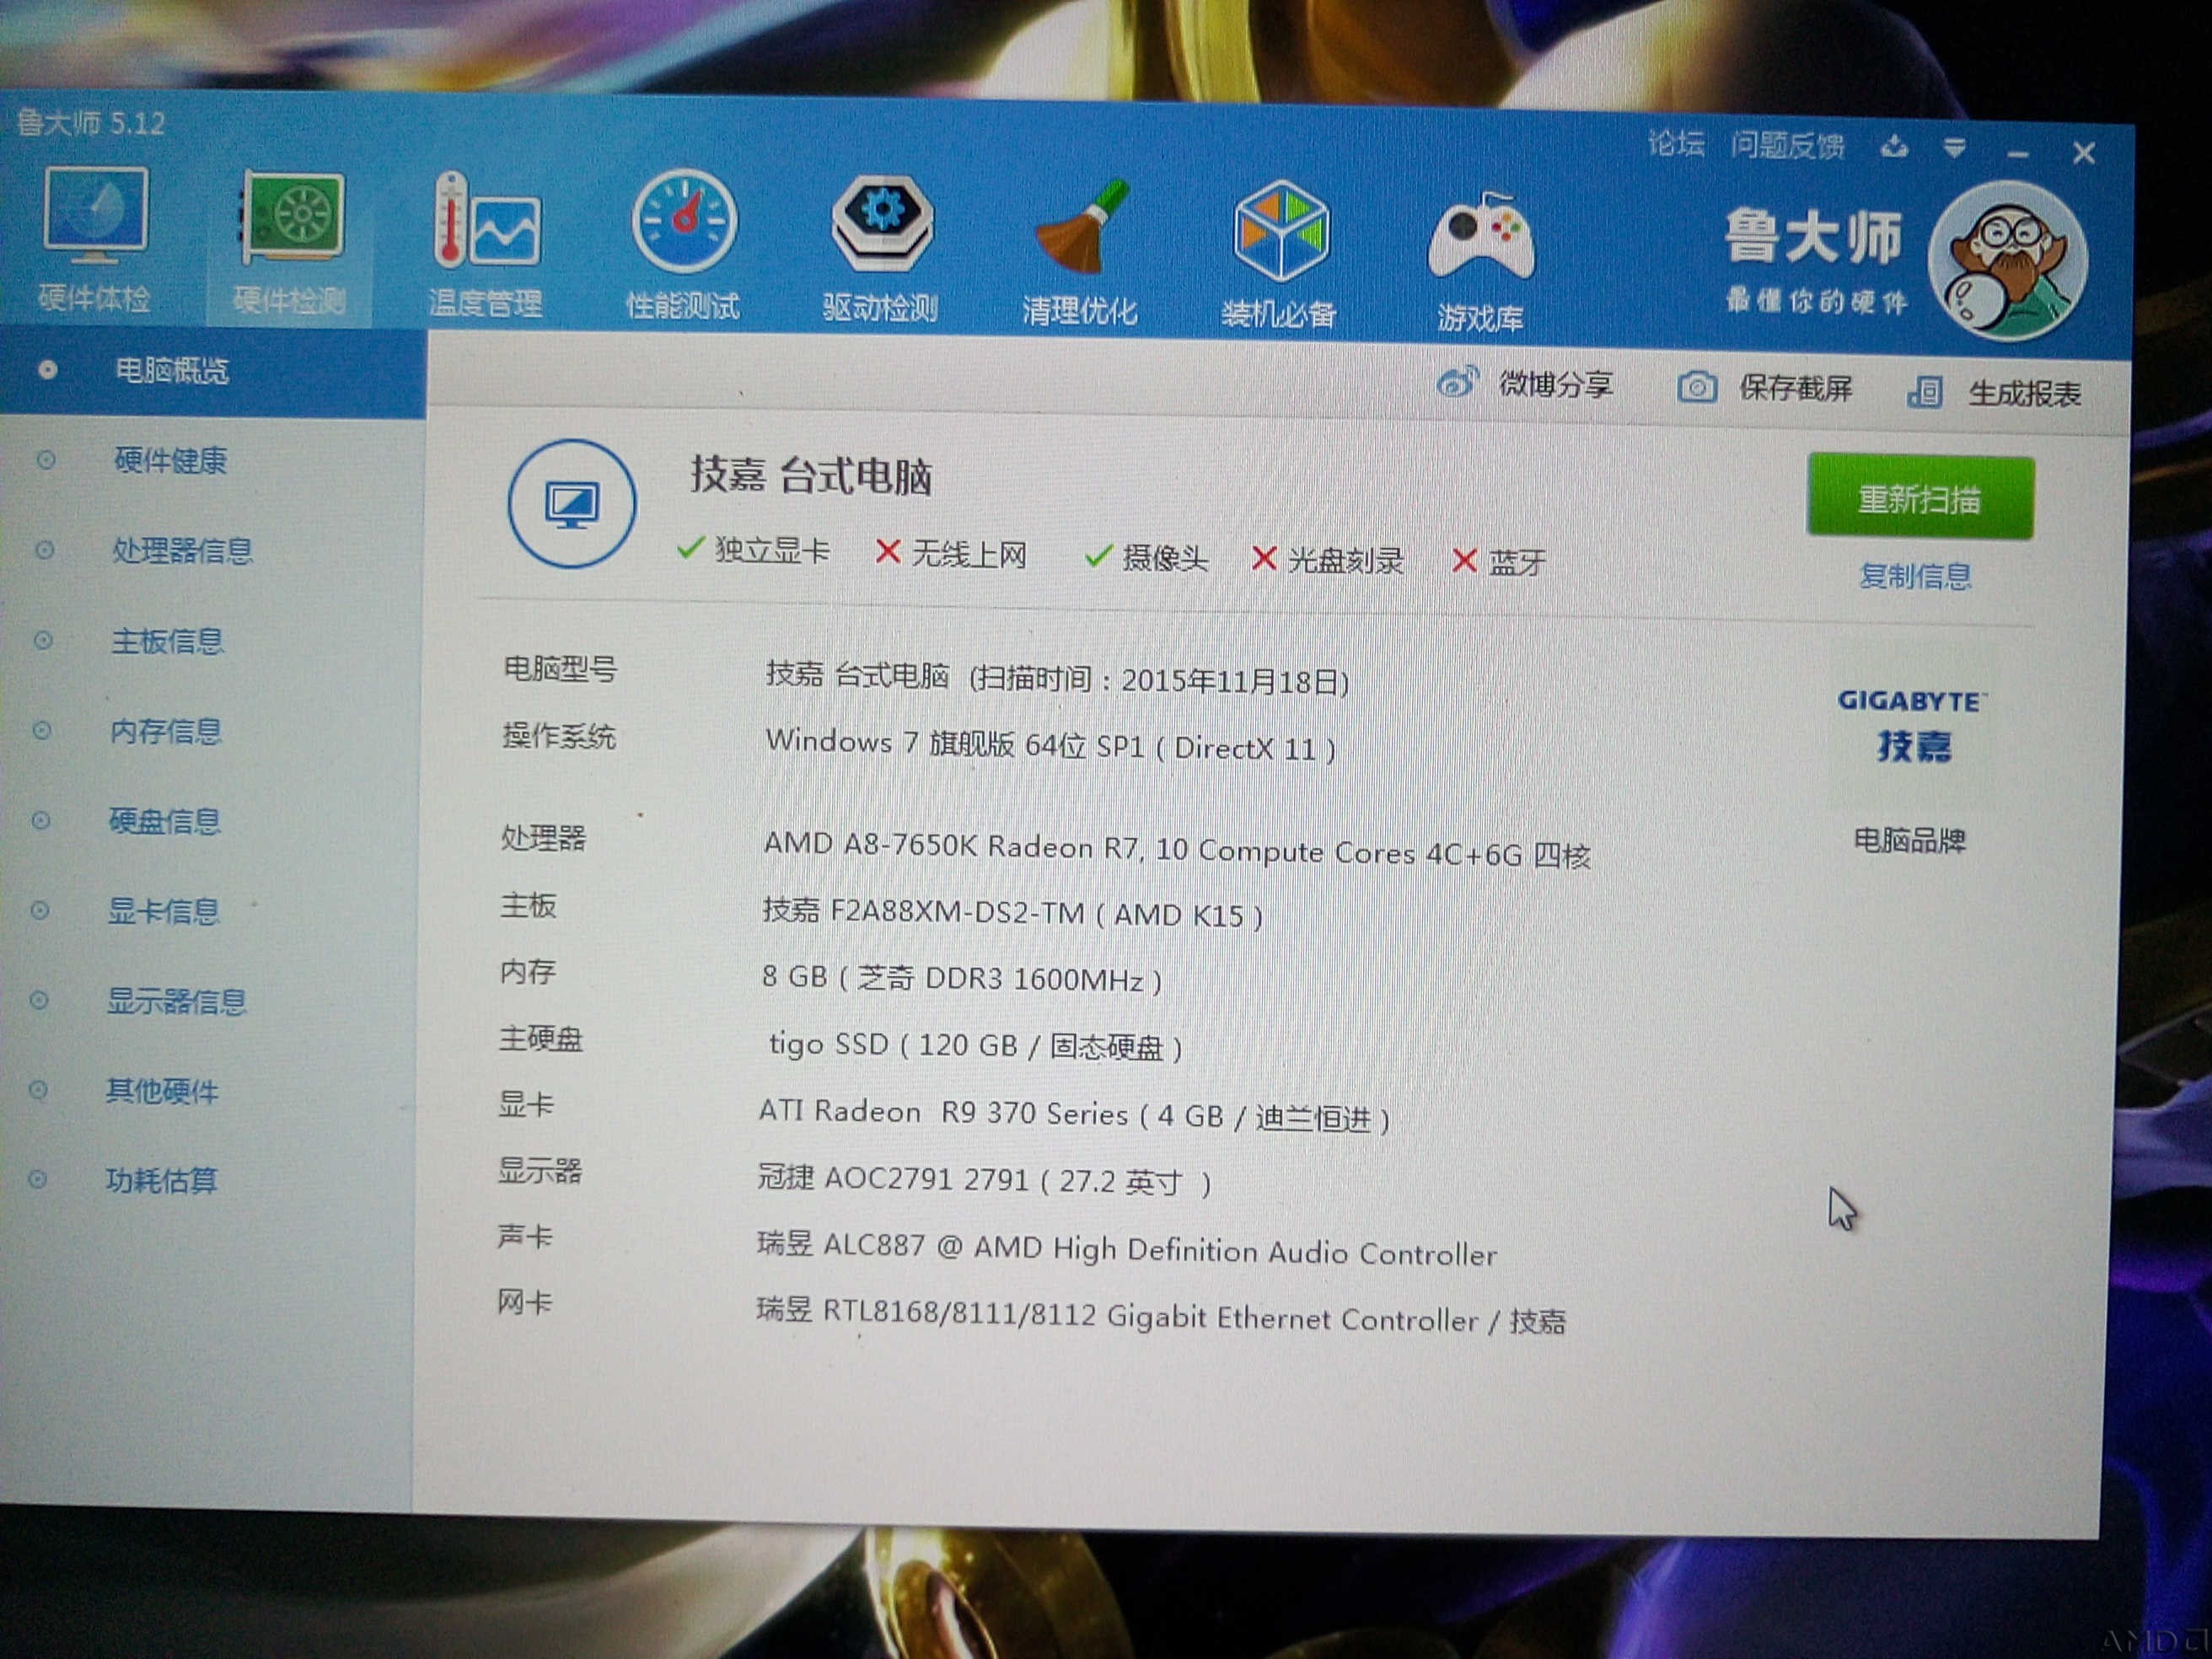The image size is (2212, 1659).
Task: Open 其他硬件 sidebar item
Action: pos(161,1091)
